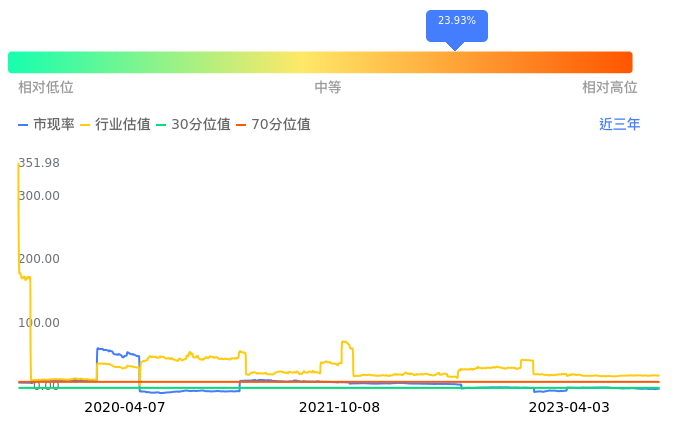Click the 2021-10-08 date on the axis
Viewport: 686px width, 442px height.
point(340,408)
